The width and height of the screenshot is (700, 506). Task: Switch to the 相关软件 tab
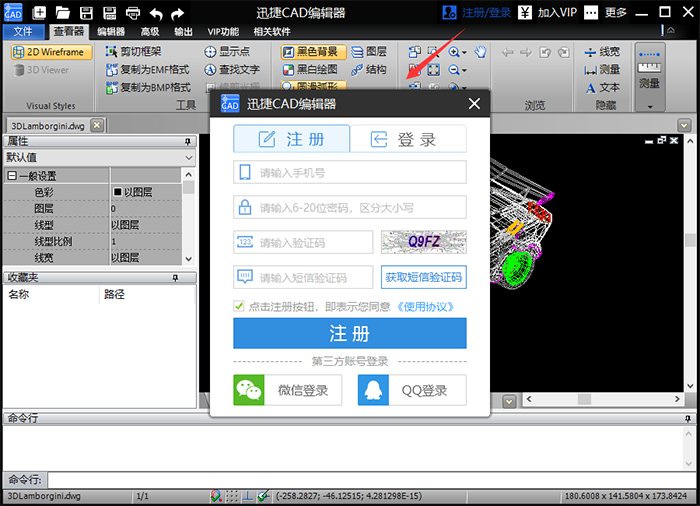pyautogui.click(x=272, y=31)
